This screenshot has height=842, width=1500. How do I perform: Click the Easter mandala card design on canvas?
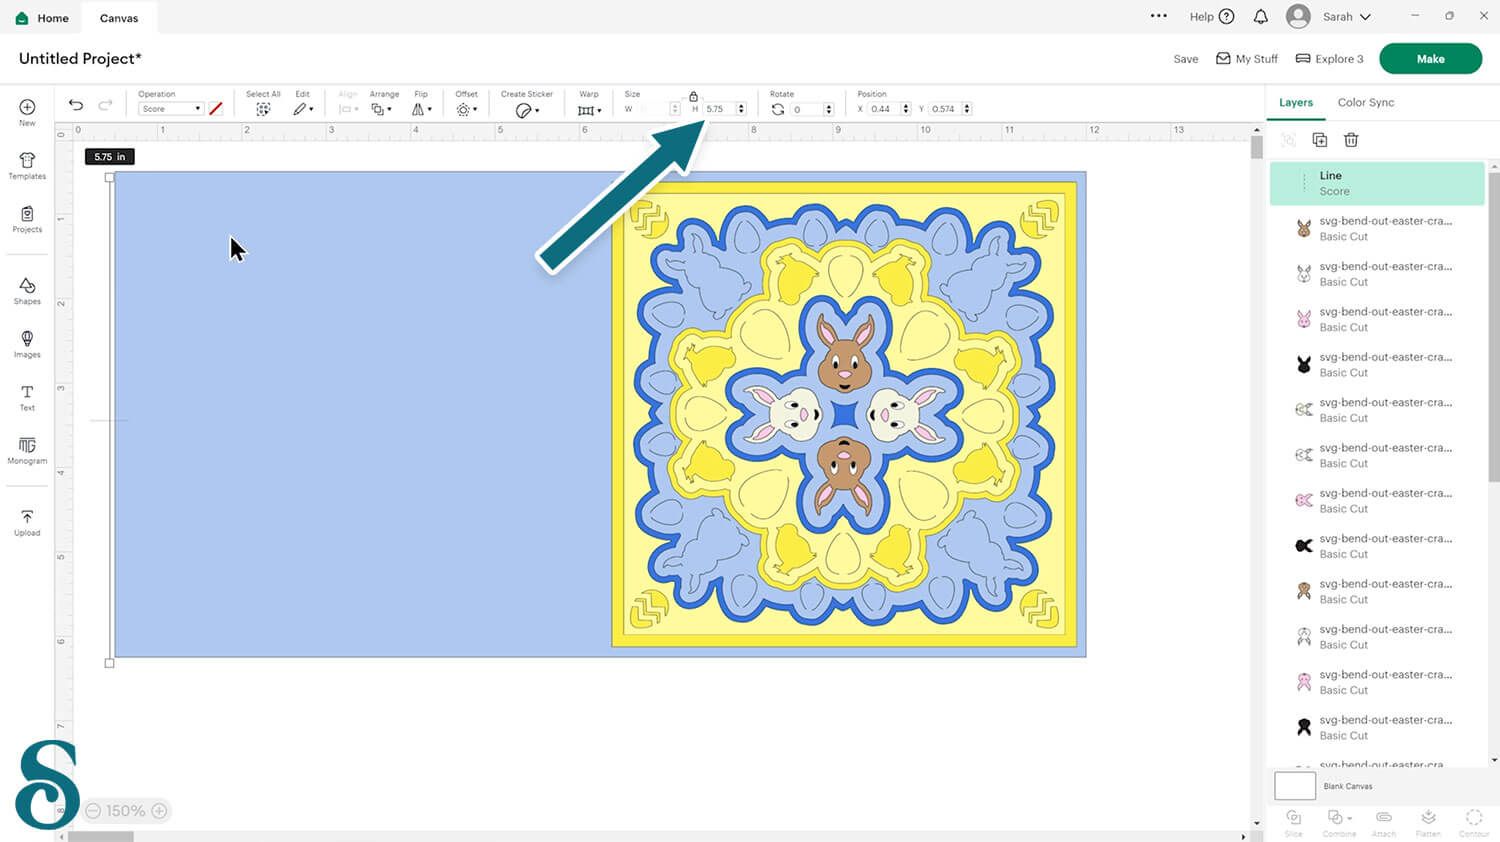(844, 414)
